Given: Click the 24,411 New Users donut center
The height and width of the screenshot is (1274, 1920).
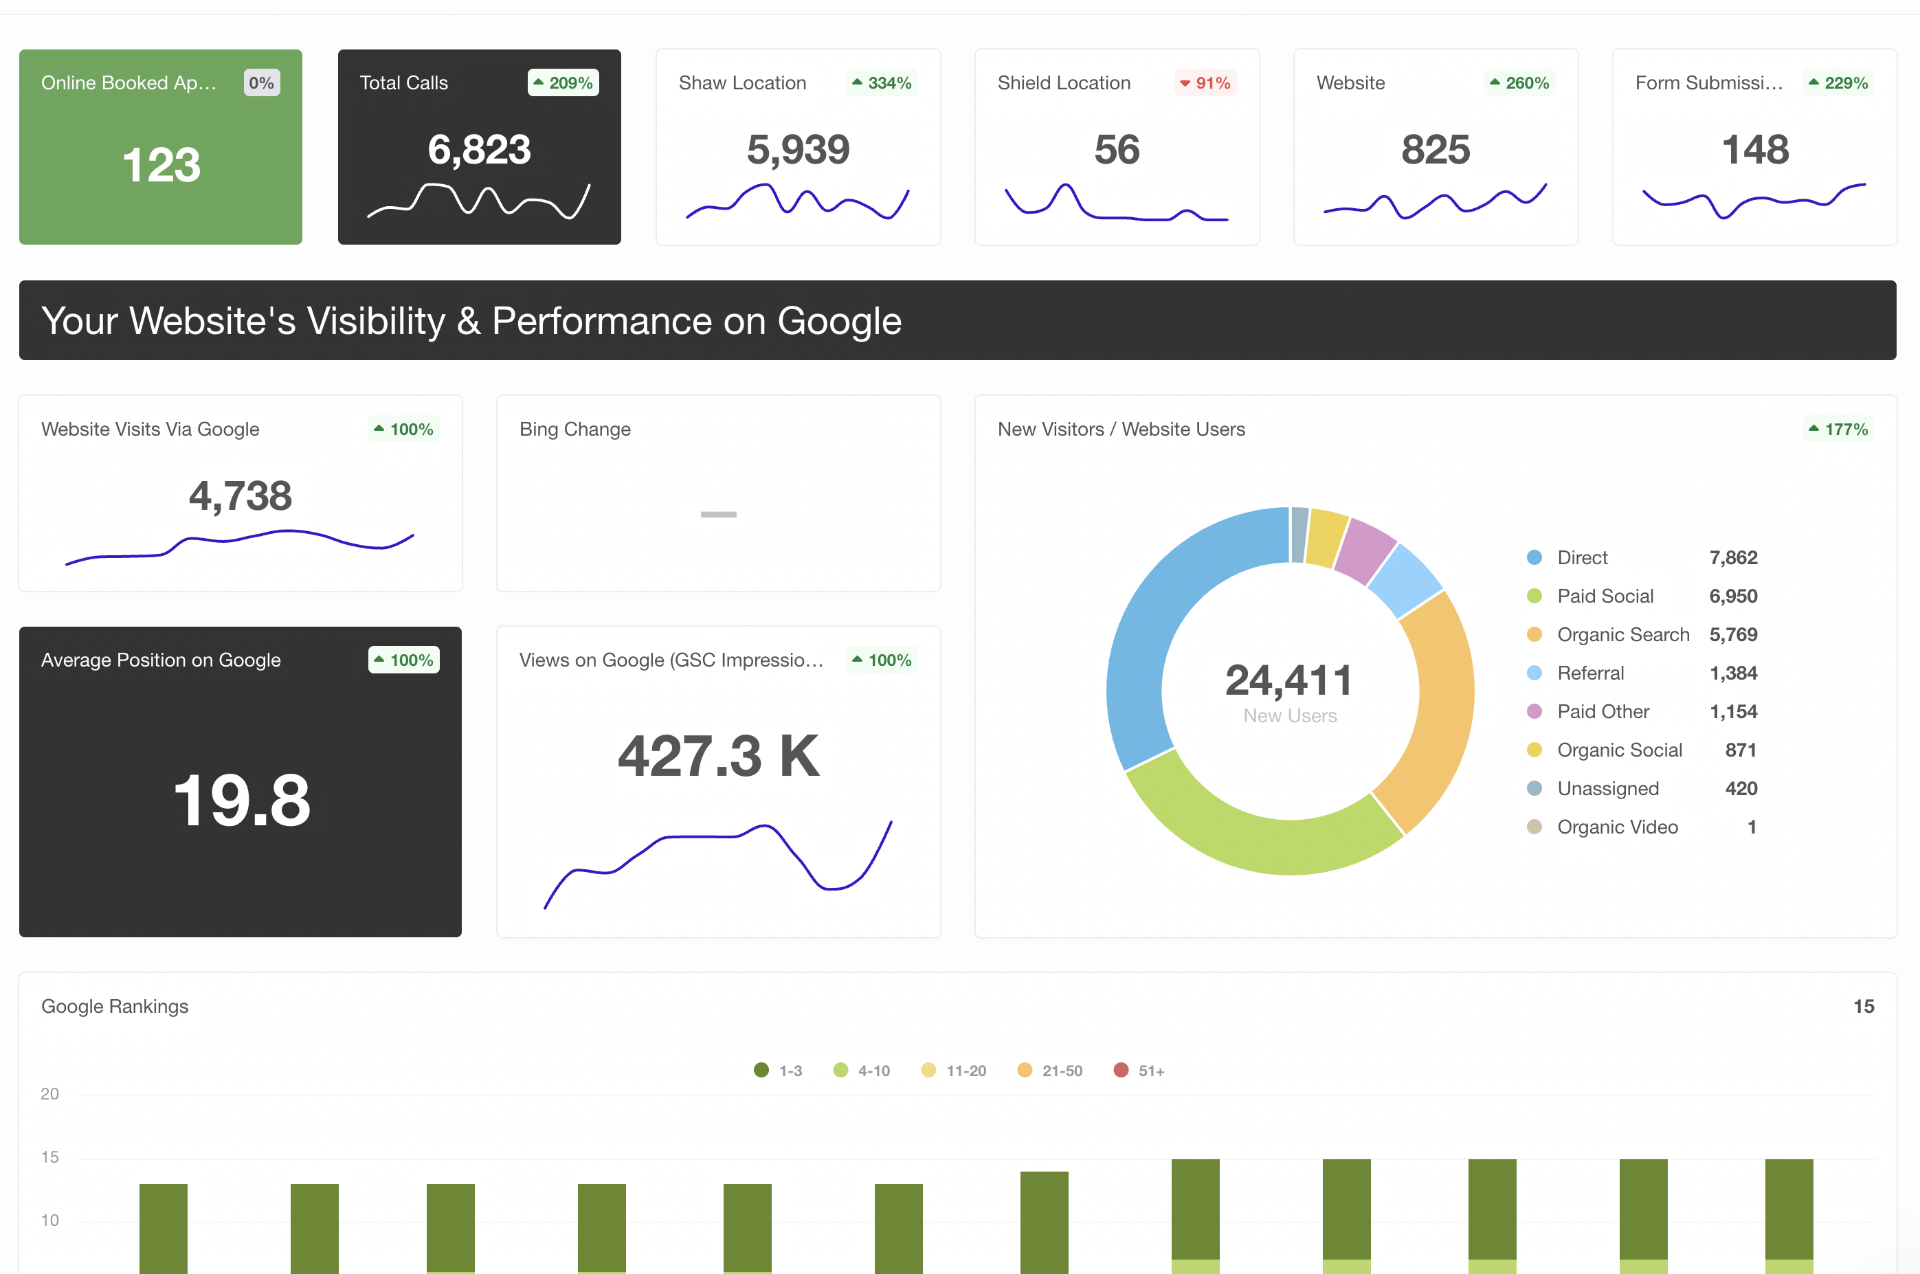Looking at the screenshot, I should click(x=1290, y=690).
